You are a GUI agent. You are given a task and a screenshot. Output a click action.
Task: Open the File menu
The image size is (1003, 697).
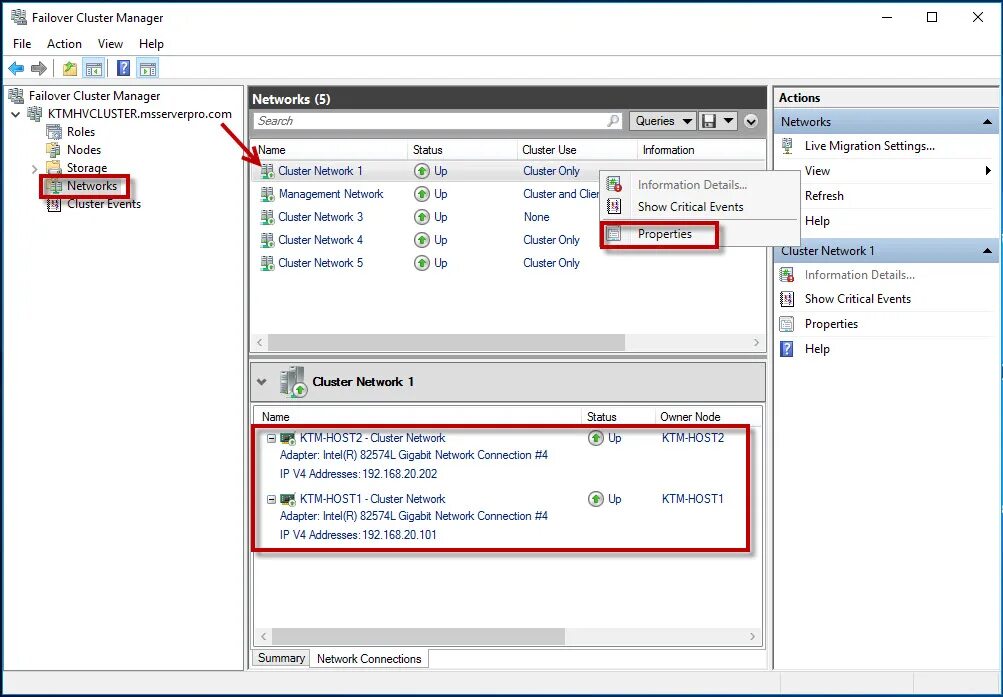(x=22, y=43)
